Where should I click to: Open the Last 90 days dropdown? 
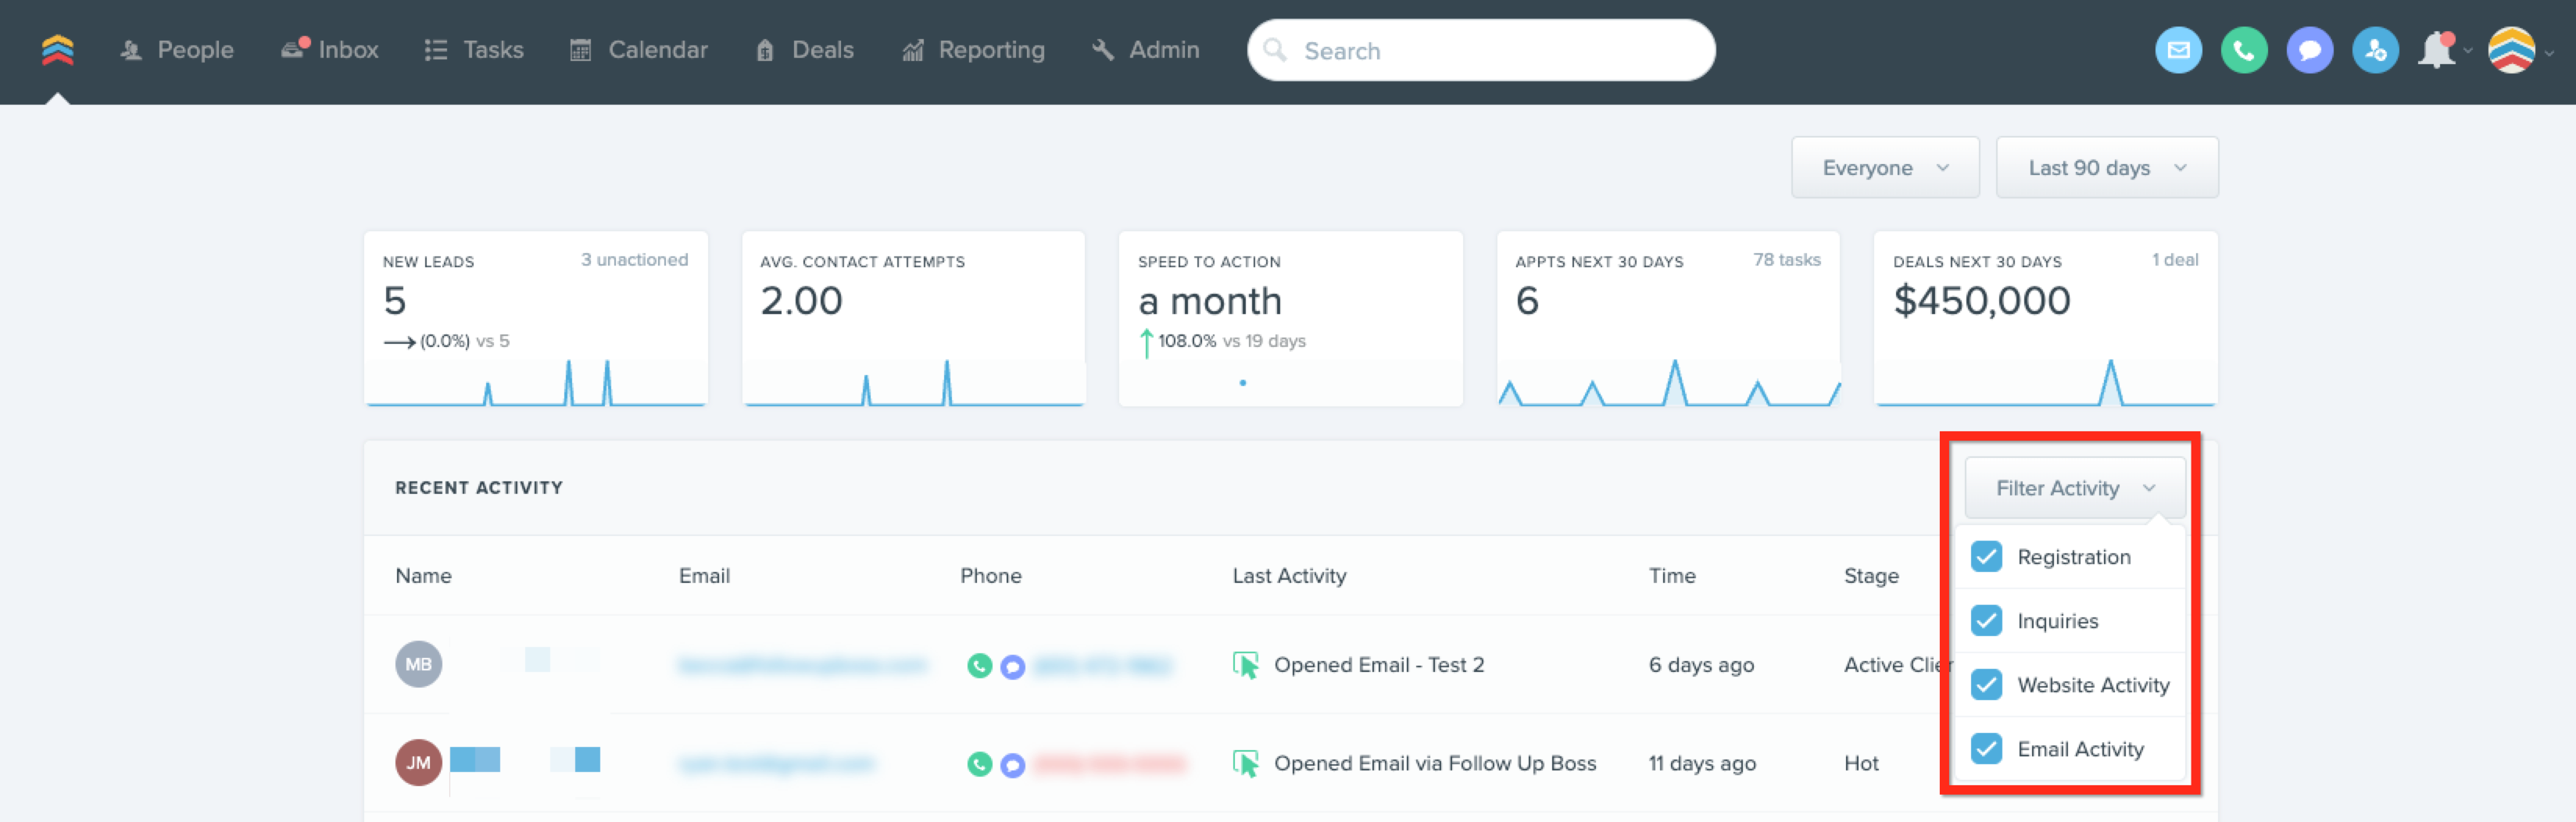(2107, 167)
